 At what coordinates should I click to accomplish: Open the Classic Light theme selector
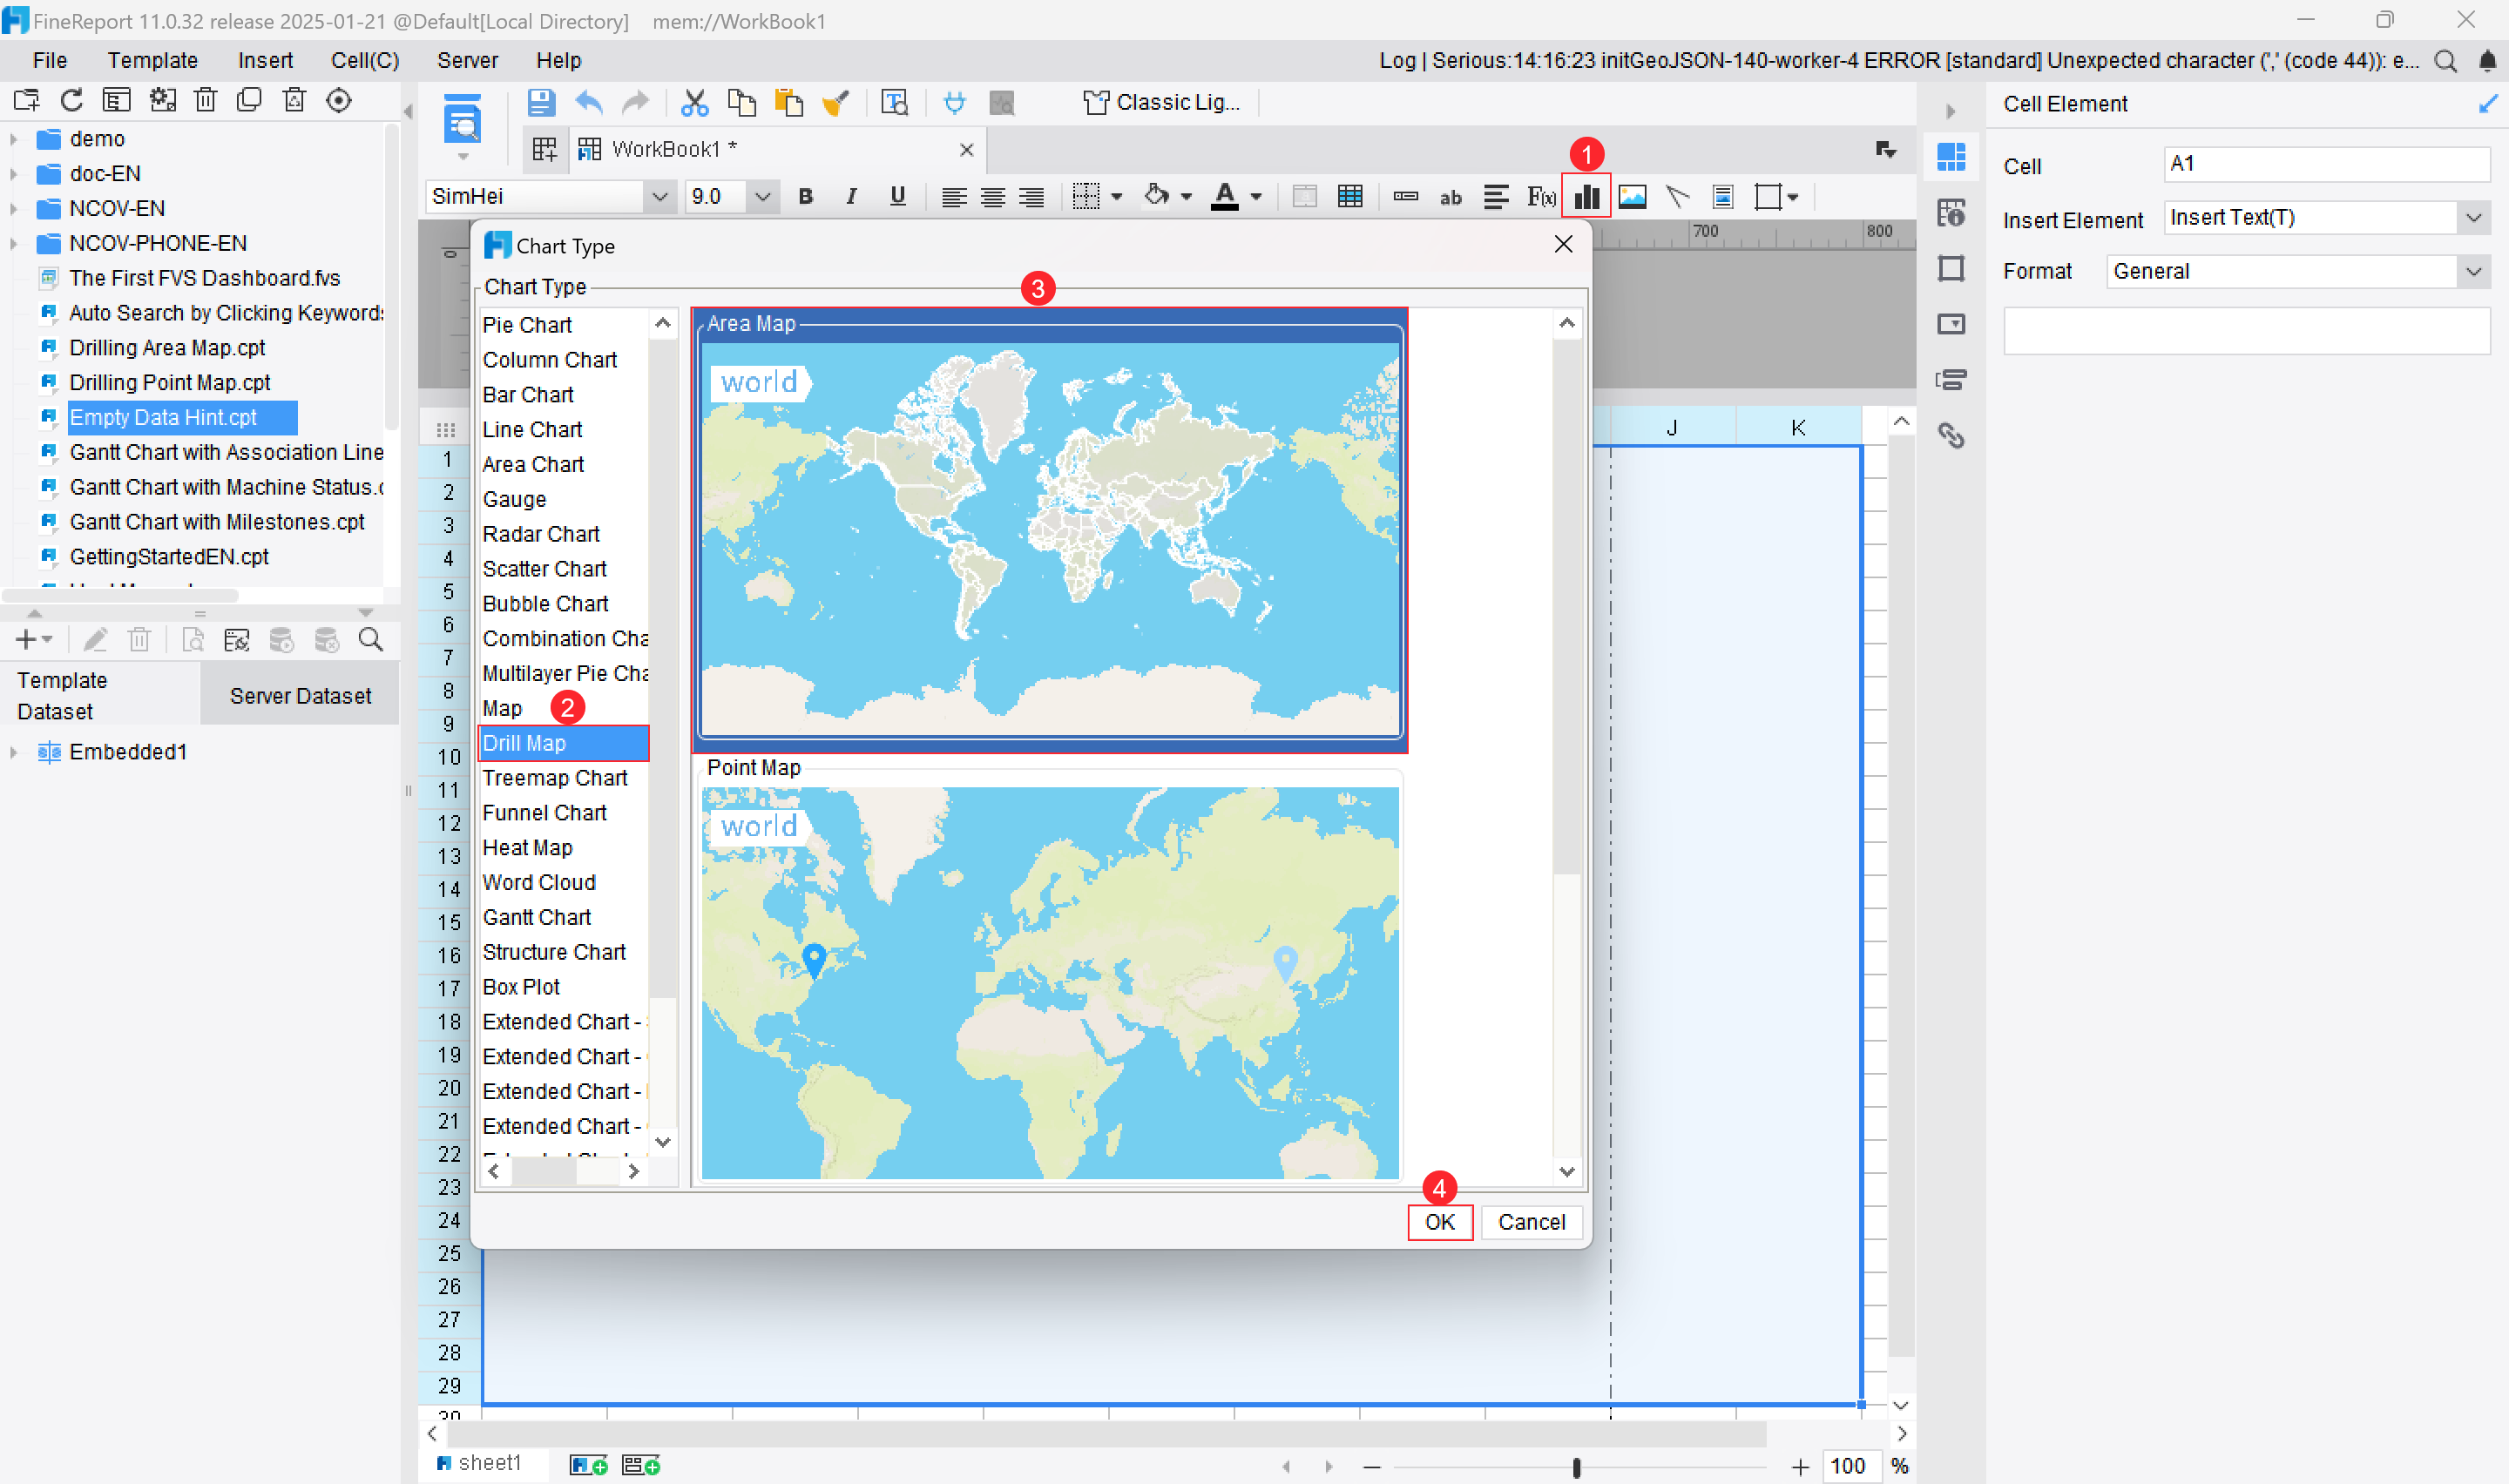click(1162, 103)
